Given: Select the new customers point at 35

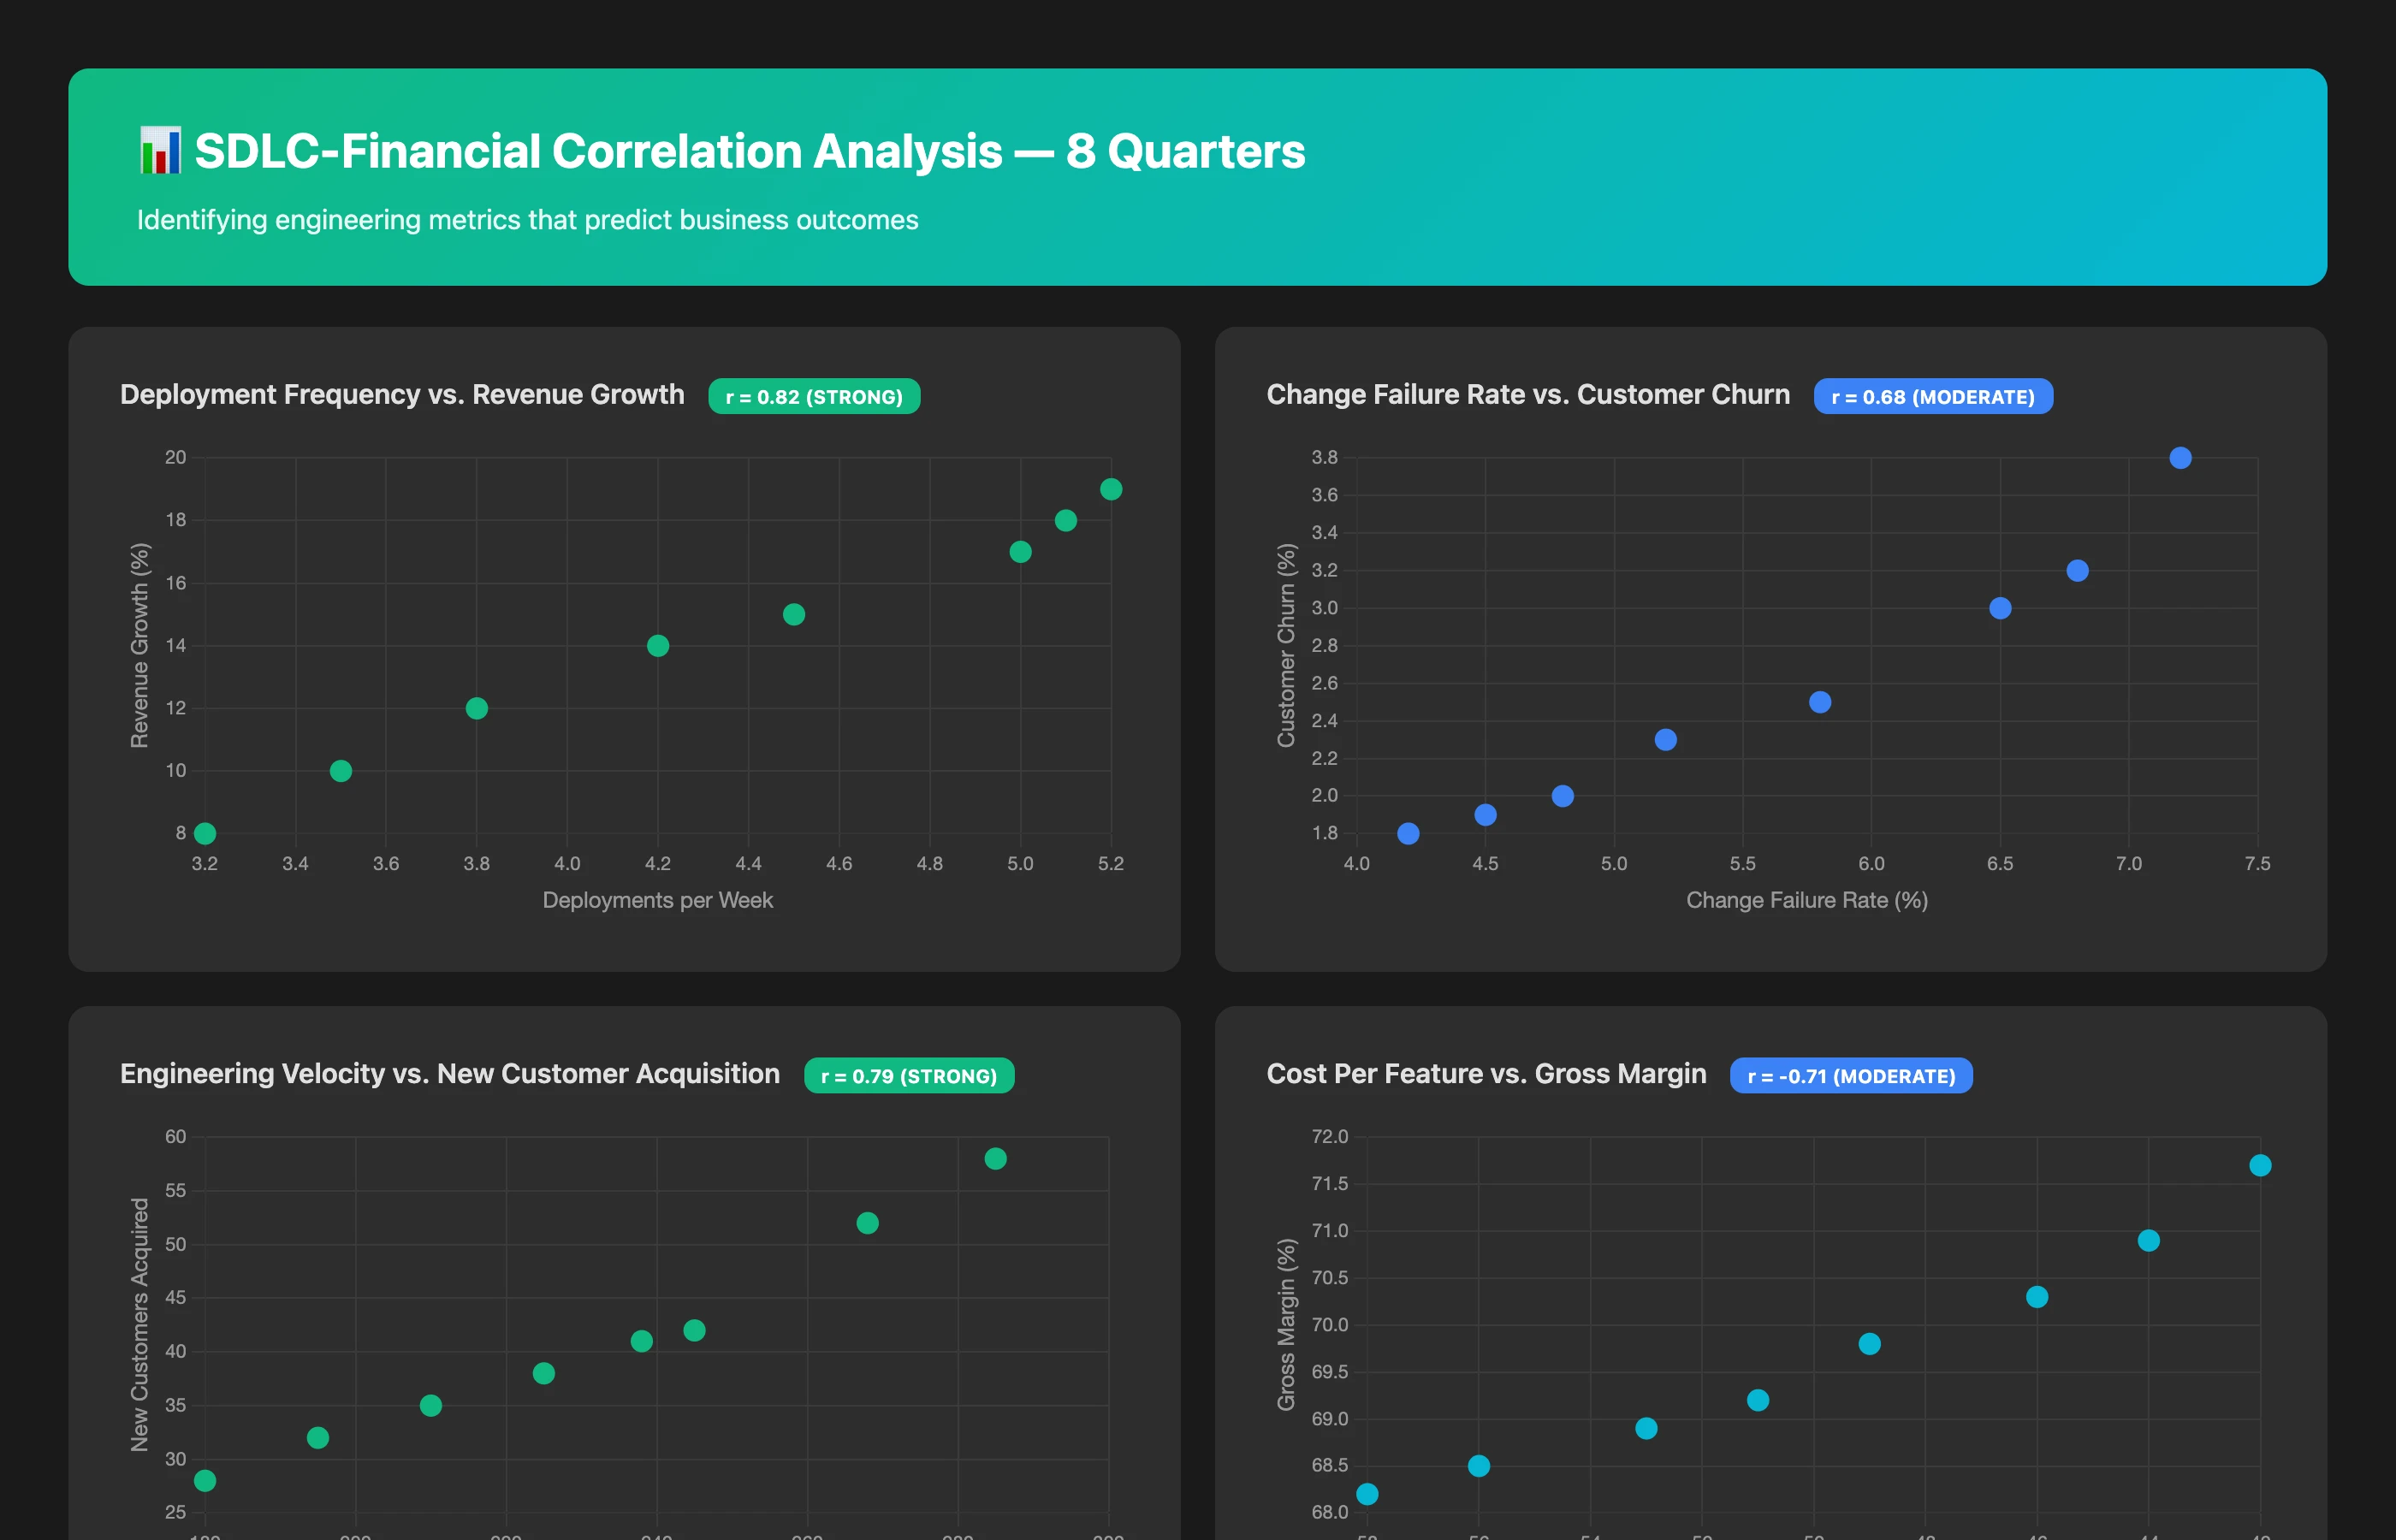Looking at the screenshot, I should [431, 1405].
